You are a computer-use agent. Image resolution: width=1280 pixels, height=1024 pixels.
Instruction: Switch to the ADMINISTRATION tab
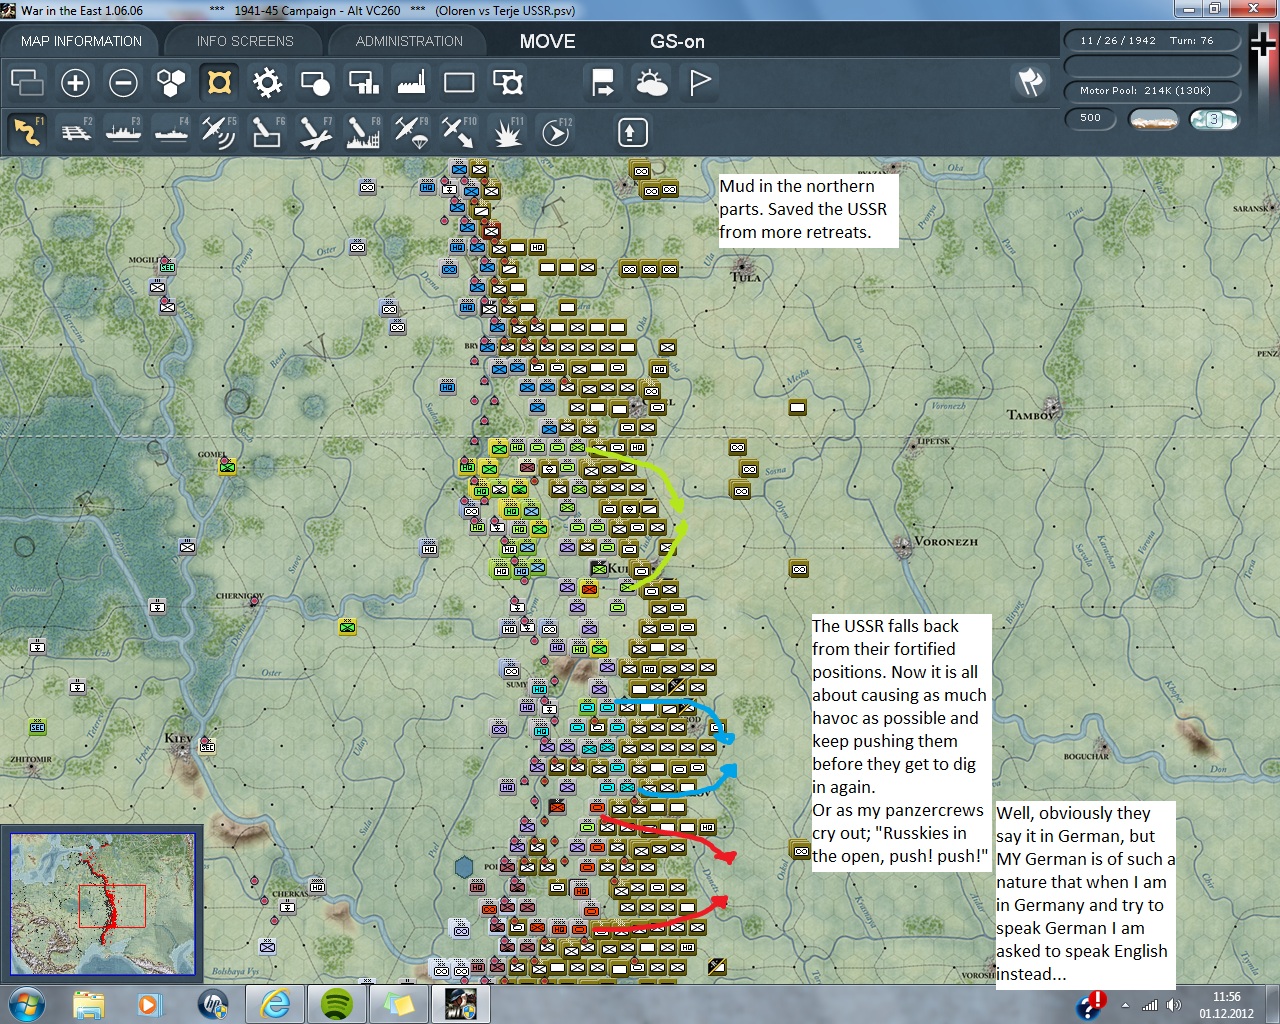(409, 41)
